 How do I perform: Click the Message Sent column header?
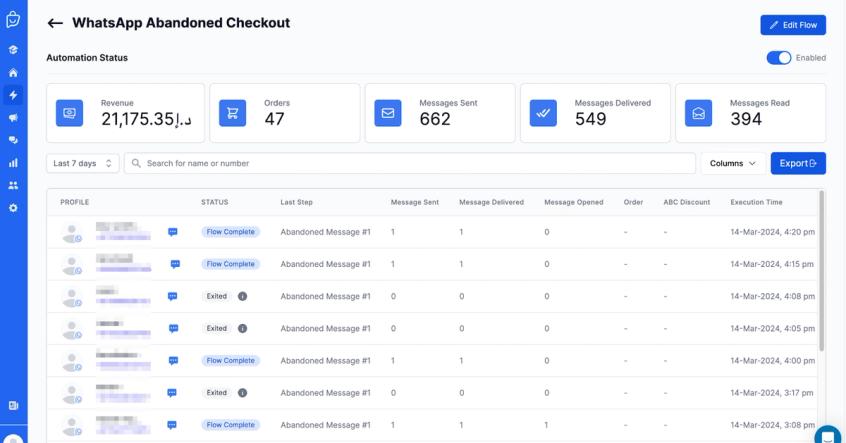point(415,202)
